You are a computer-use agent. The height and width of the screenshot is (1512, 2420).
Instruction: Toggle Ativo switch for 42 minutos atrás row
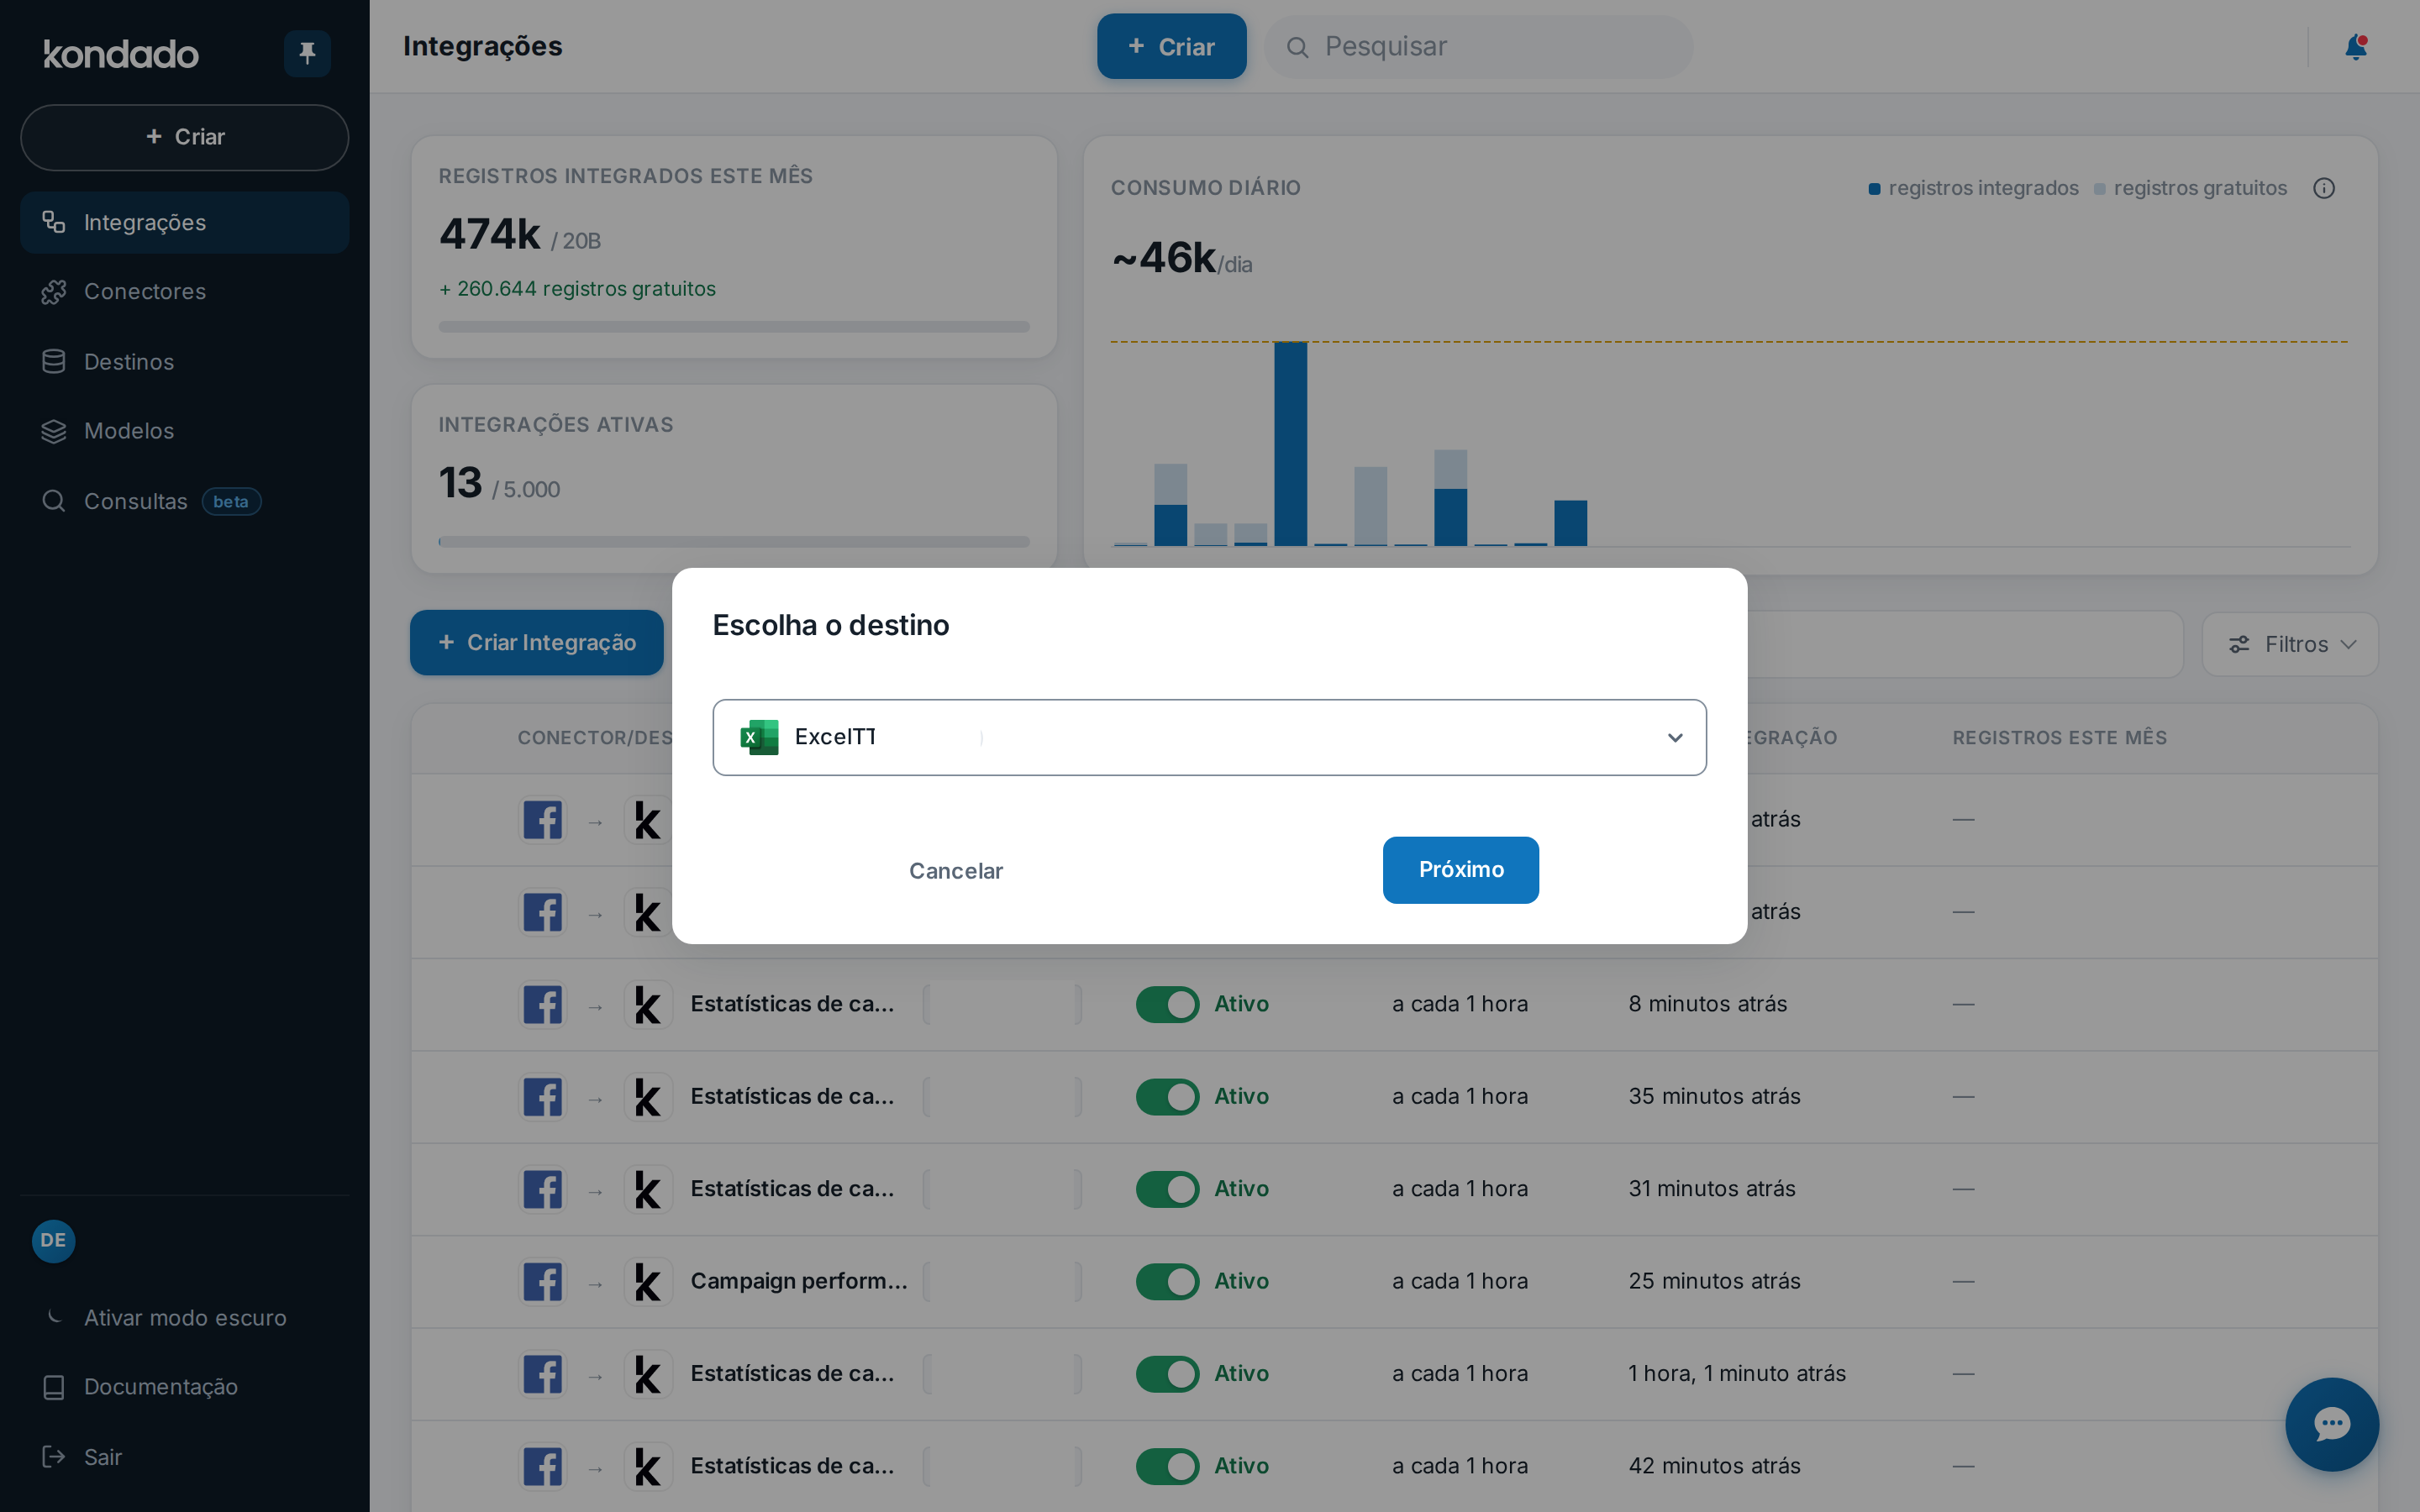pyautogui.click(x=1167, y=1466)
